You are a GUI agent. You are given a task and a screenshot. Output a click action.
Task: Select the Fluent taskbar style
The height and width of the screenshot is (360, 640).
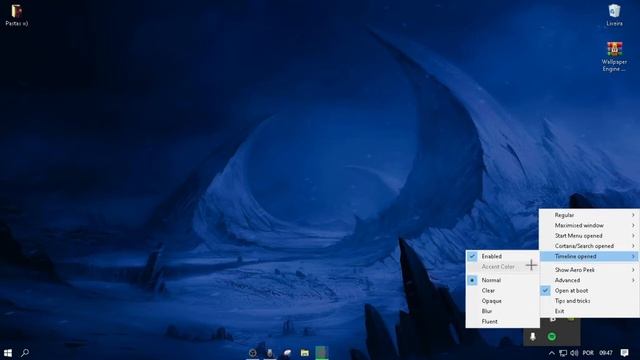pos(502,322)
